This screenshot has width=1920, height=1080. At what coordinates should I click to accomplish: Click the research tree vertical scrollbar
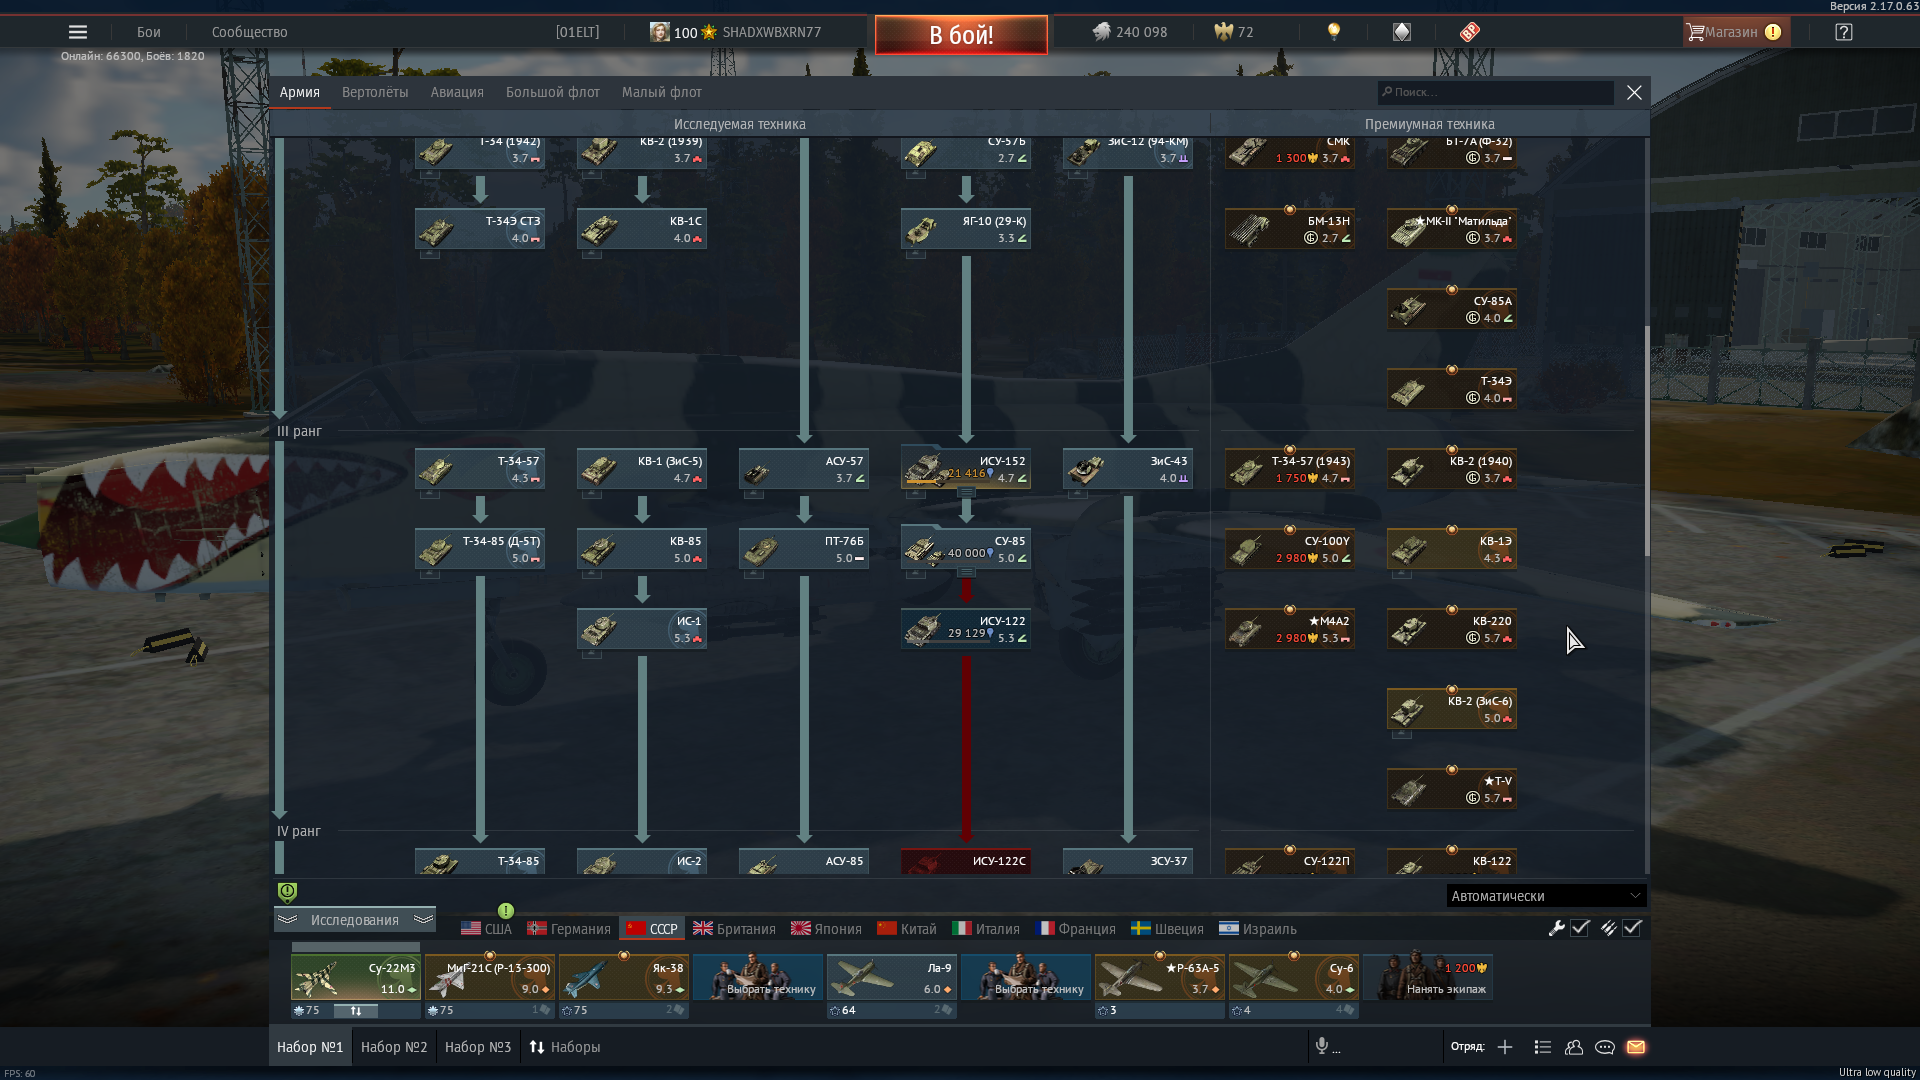pyautogui.click(x=1646, y=440)
